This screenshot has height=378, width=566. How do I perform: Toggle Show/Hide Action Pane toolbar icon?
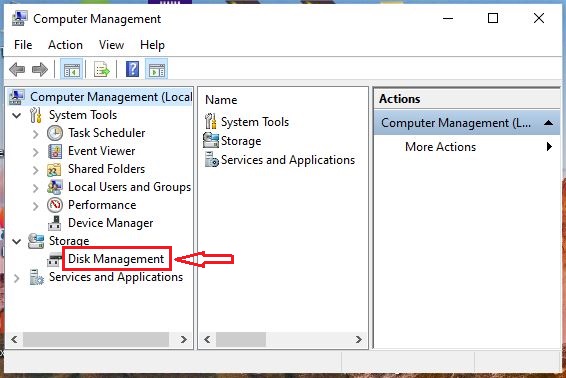[157, 69]
